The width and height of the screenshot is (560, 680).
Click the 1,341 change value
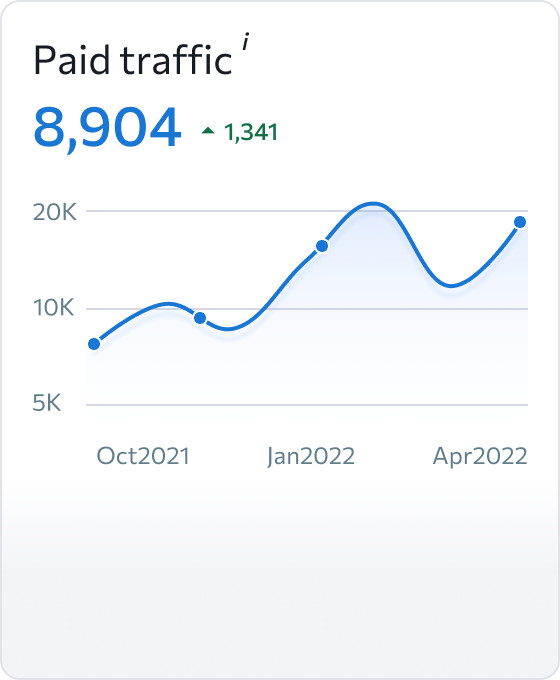click(x=251, y=132)
